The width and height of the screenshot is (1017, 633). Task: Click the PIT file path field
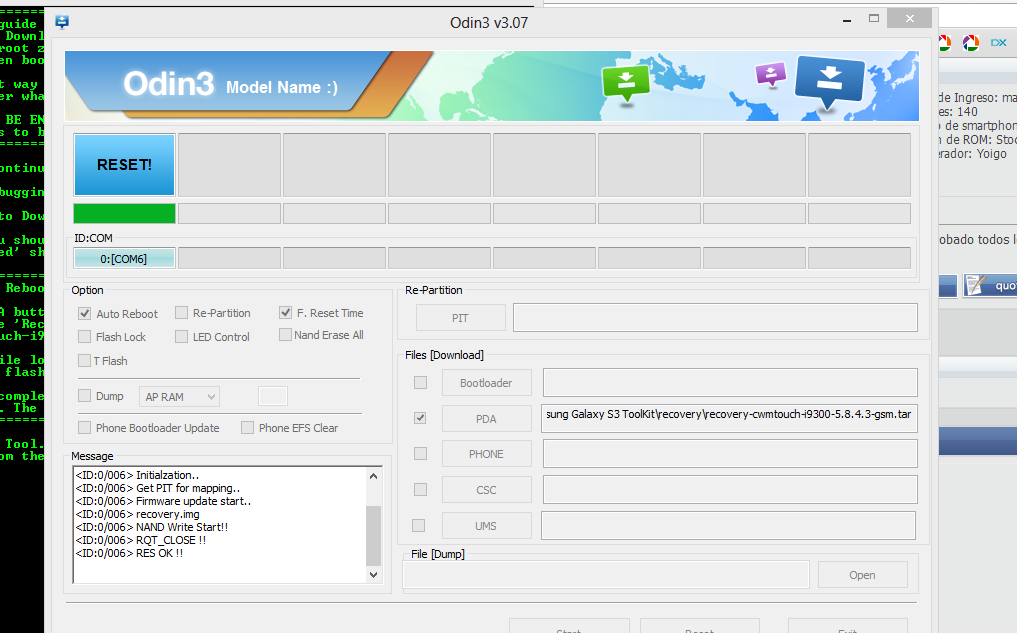tap(715, 317)
